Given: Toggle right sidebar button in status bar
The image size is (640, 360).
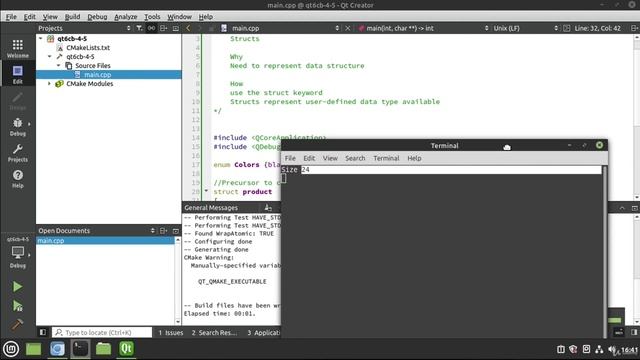Looking at the screenshot, I should 634,332.
